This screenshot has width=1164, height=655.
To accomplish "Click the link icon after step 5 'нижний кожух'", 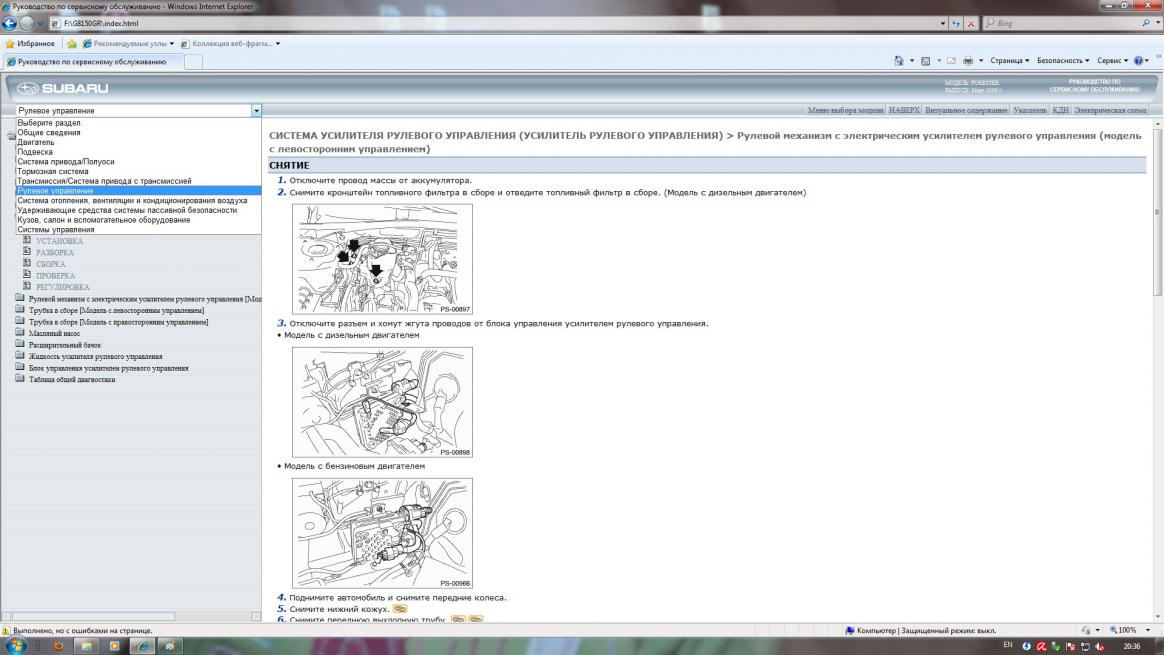I will pyautogui.click(x=400, y=609).
